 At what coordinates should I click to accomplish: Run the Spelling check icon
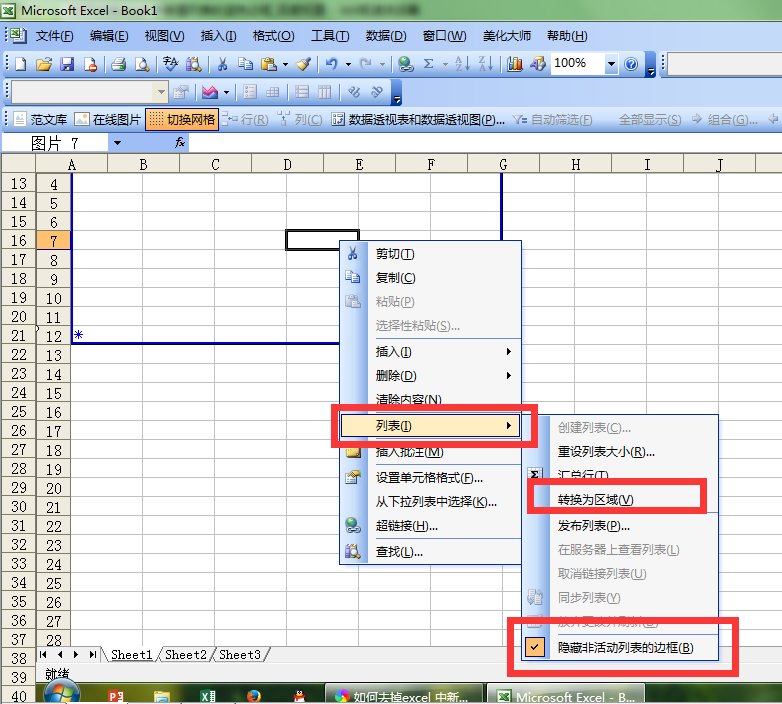[x=170, y=64]
